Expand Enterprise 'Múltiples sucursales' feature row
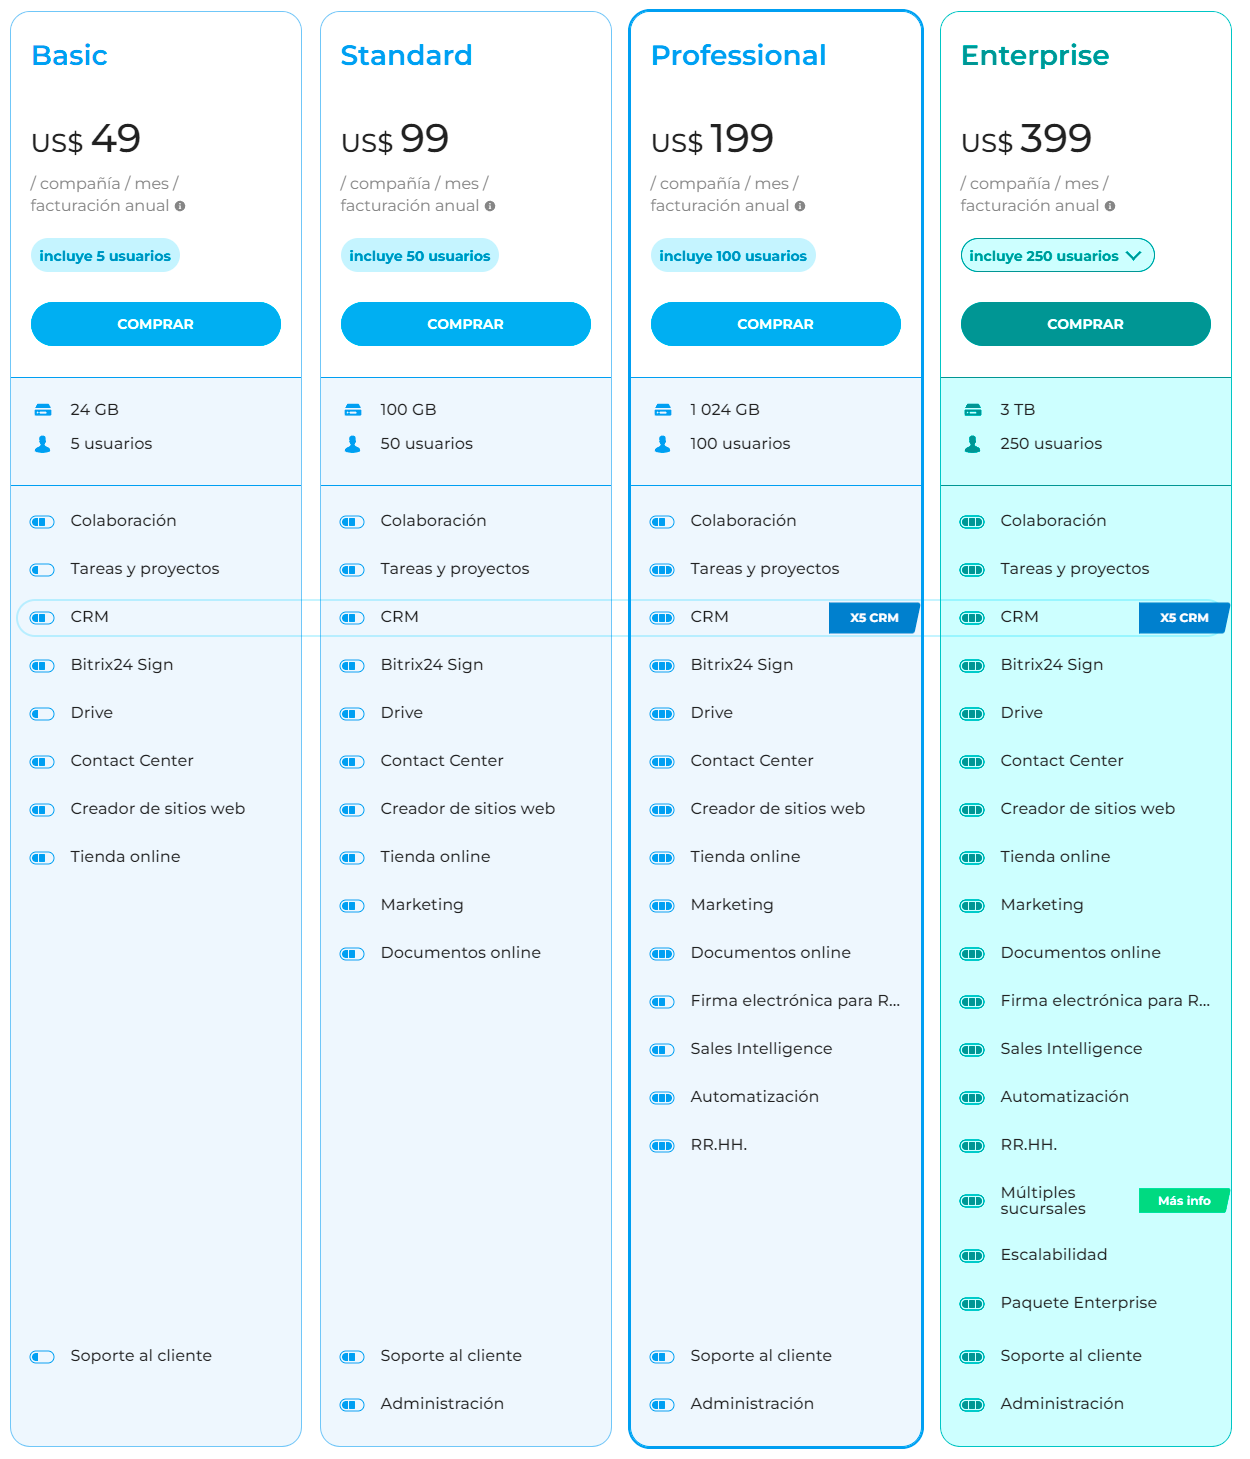 [1042, 1200]
